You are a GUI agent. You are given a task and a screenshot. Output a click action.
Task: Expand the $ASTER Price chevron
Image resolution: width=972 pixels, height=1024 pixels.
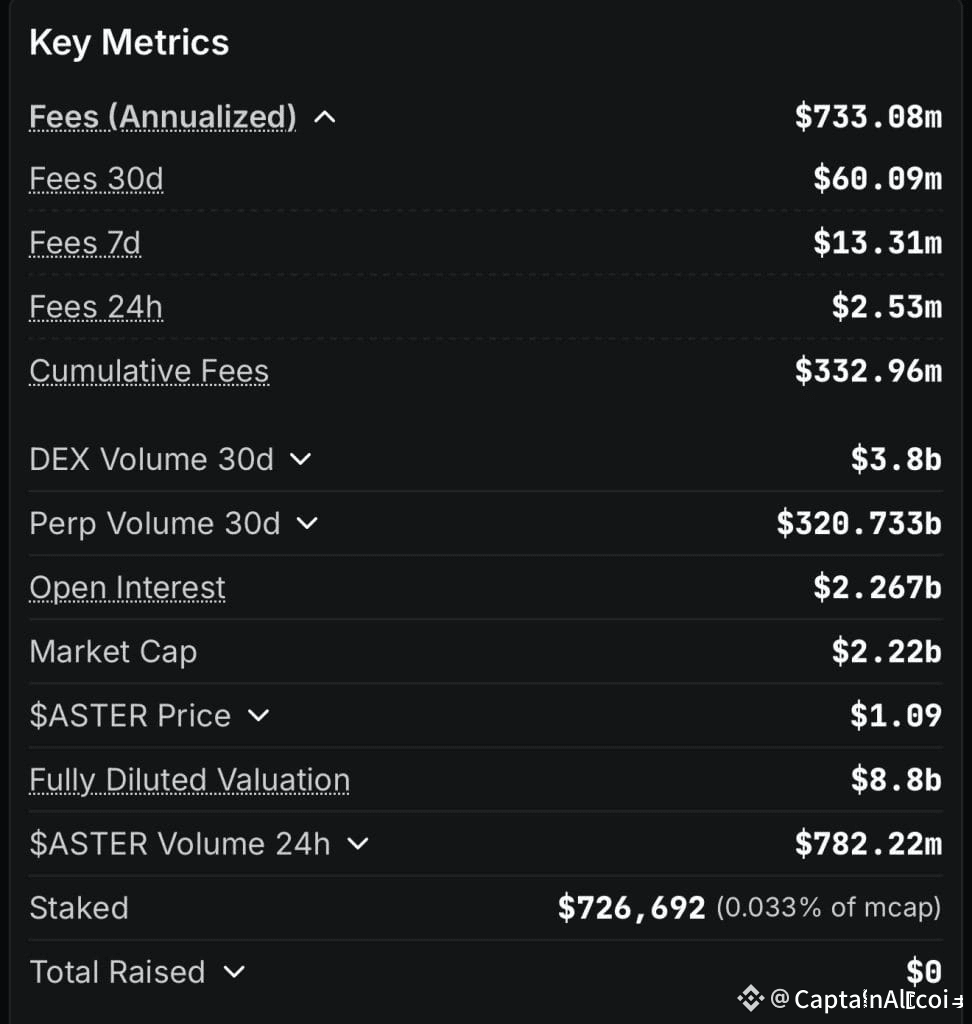pos(258,715)
